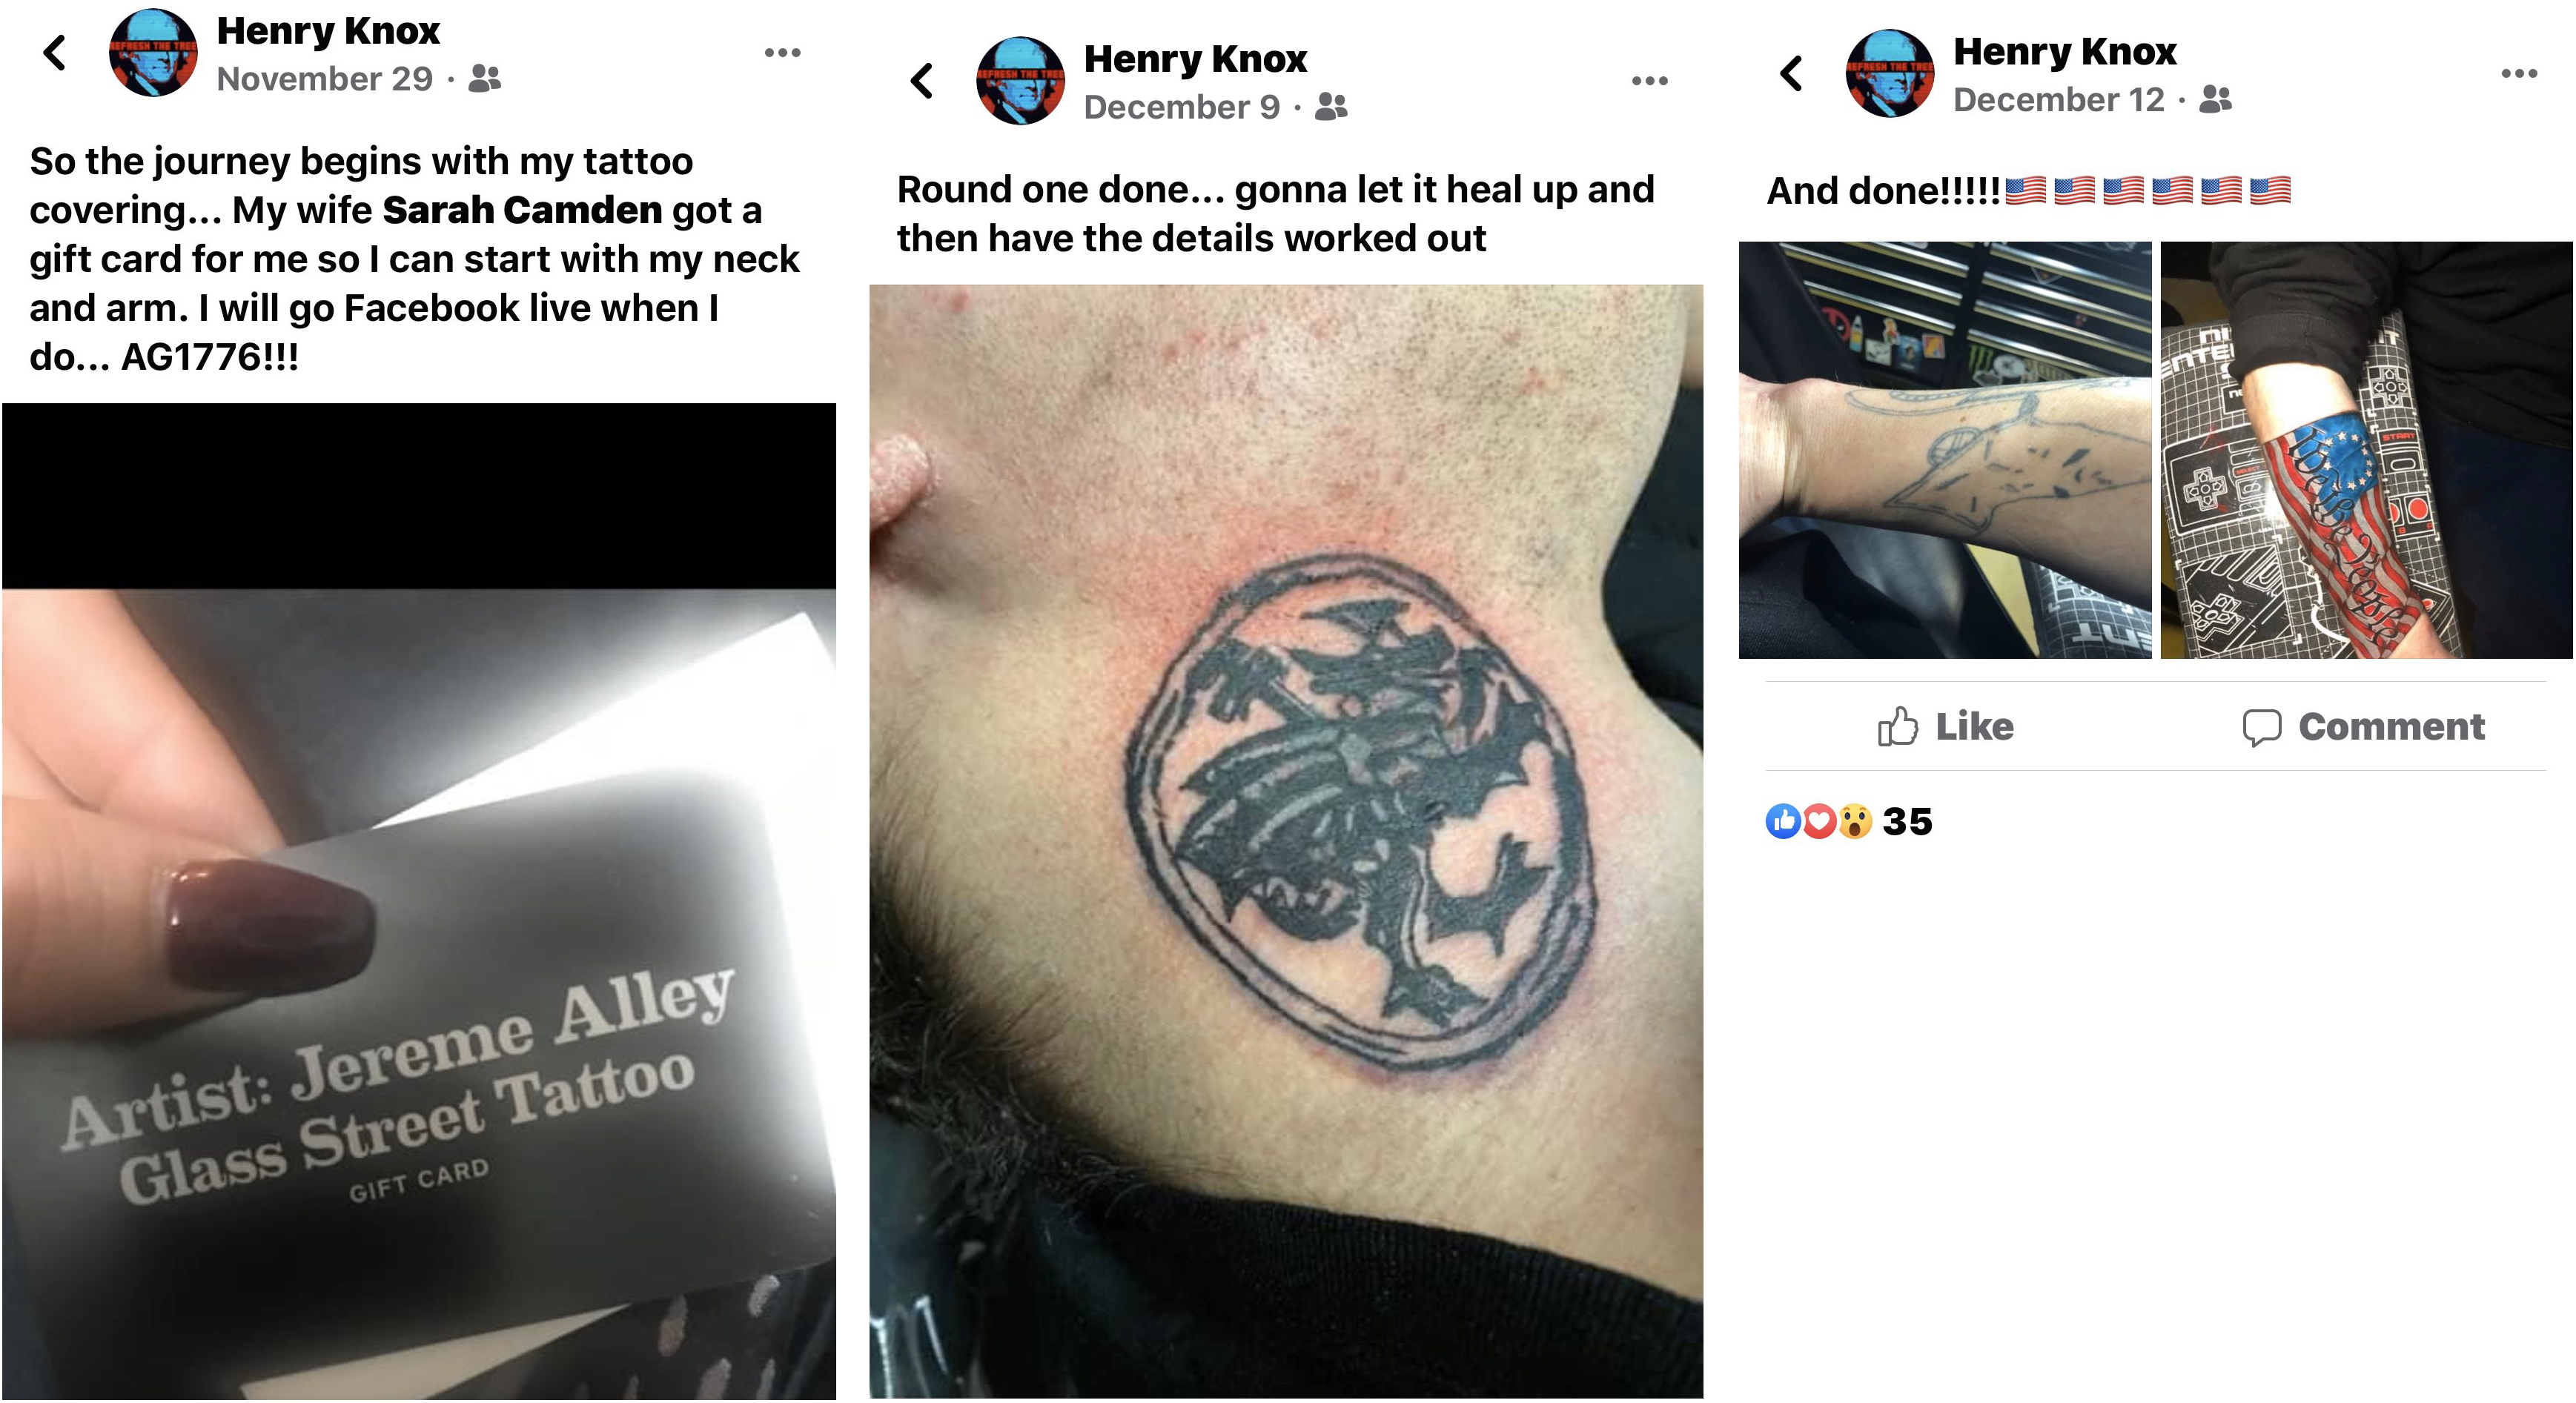
Task: Click the November 29 post's friends audience icon
Action: [485, 78]
